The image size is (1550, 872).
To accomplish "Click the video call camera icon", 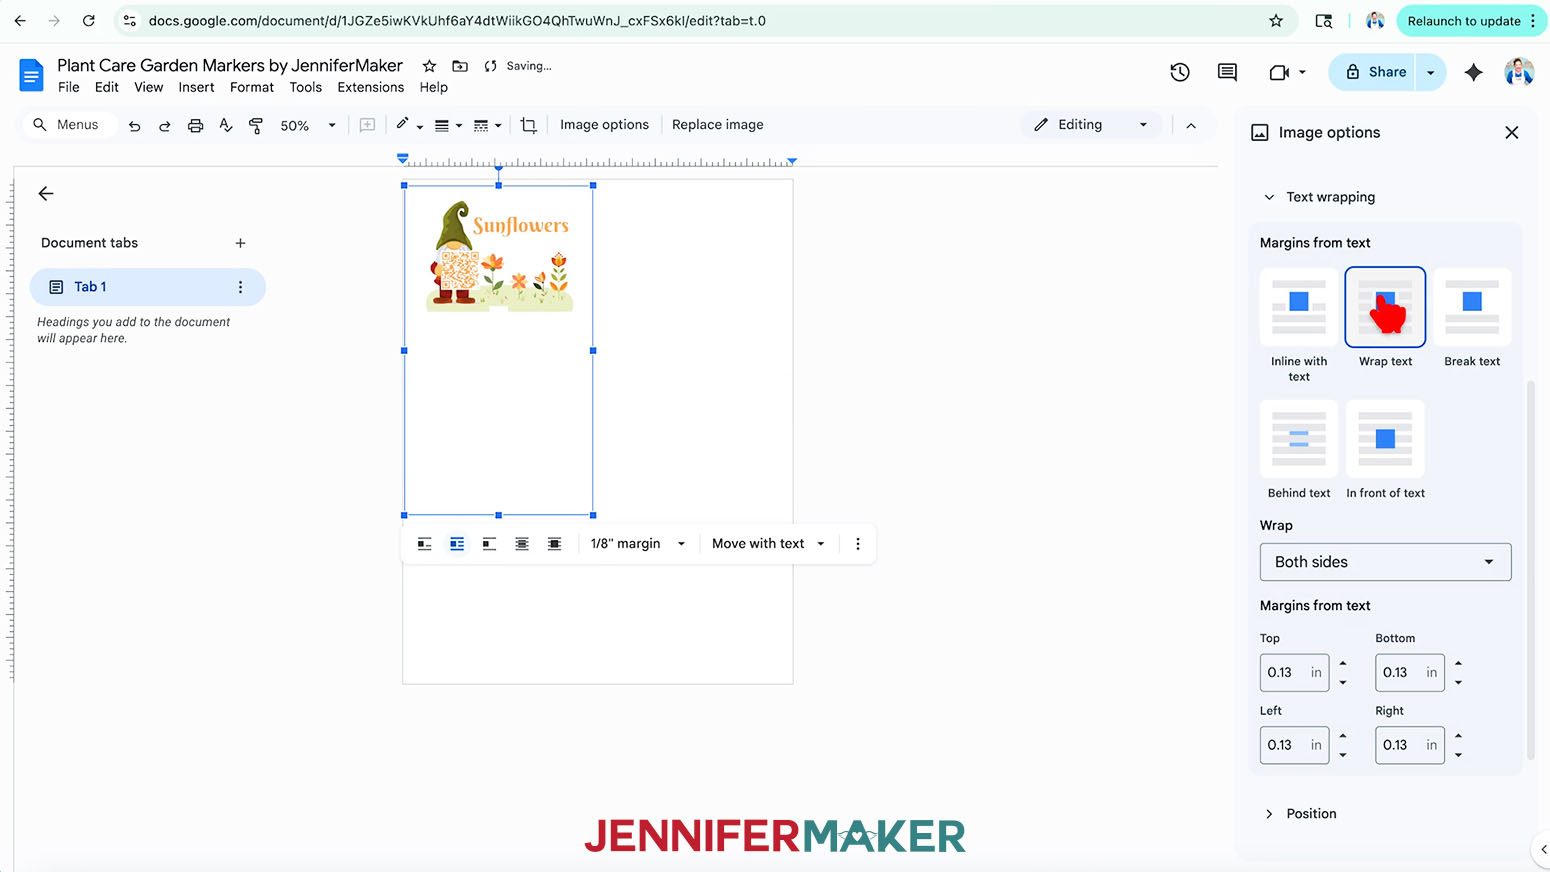I will coord(1279,72).
